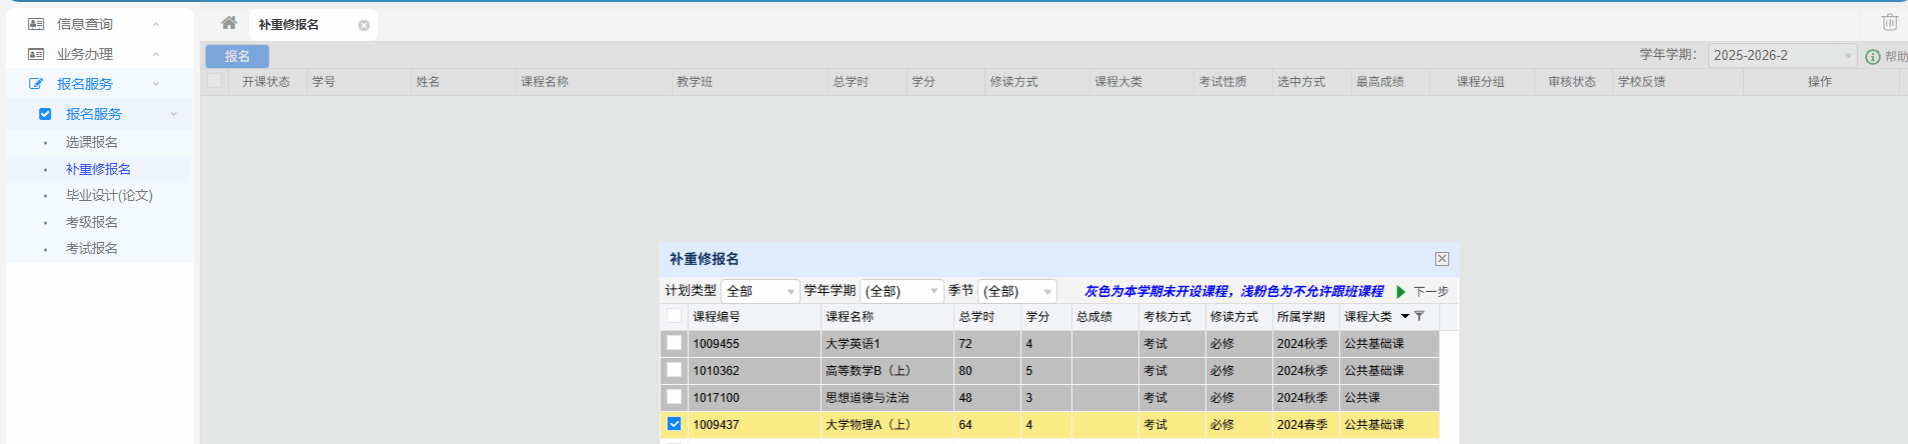Click the filter icon in 课程大类 column

[x=1419, y=316]
